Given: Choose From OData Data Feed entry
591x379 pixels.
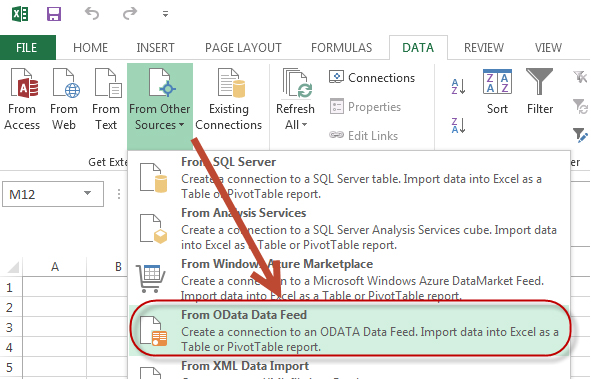Looking at the screenshot, I should pos(349,330).
